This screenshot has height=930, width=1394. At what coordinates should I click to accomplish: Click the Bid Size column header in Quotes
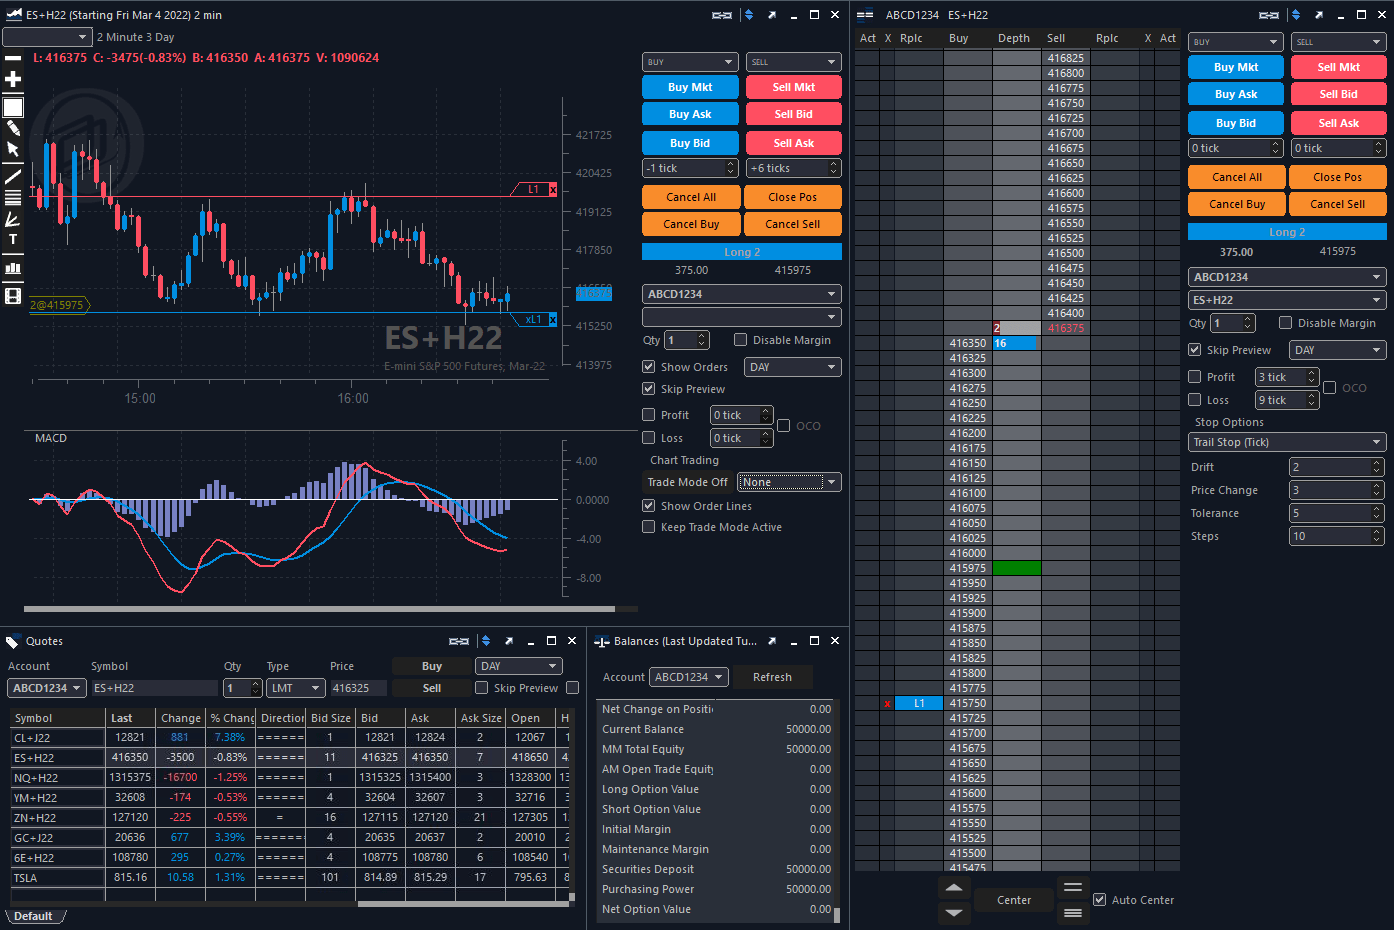[x=331, y=718]
